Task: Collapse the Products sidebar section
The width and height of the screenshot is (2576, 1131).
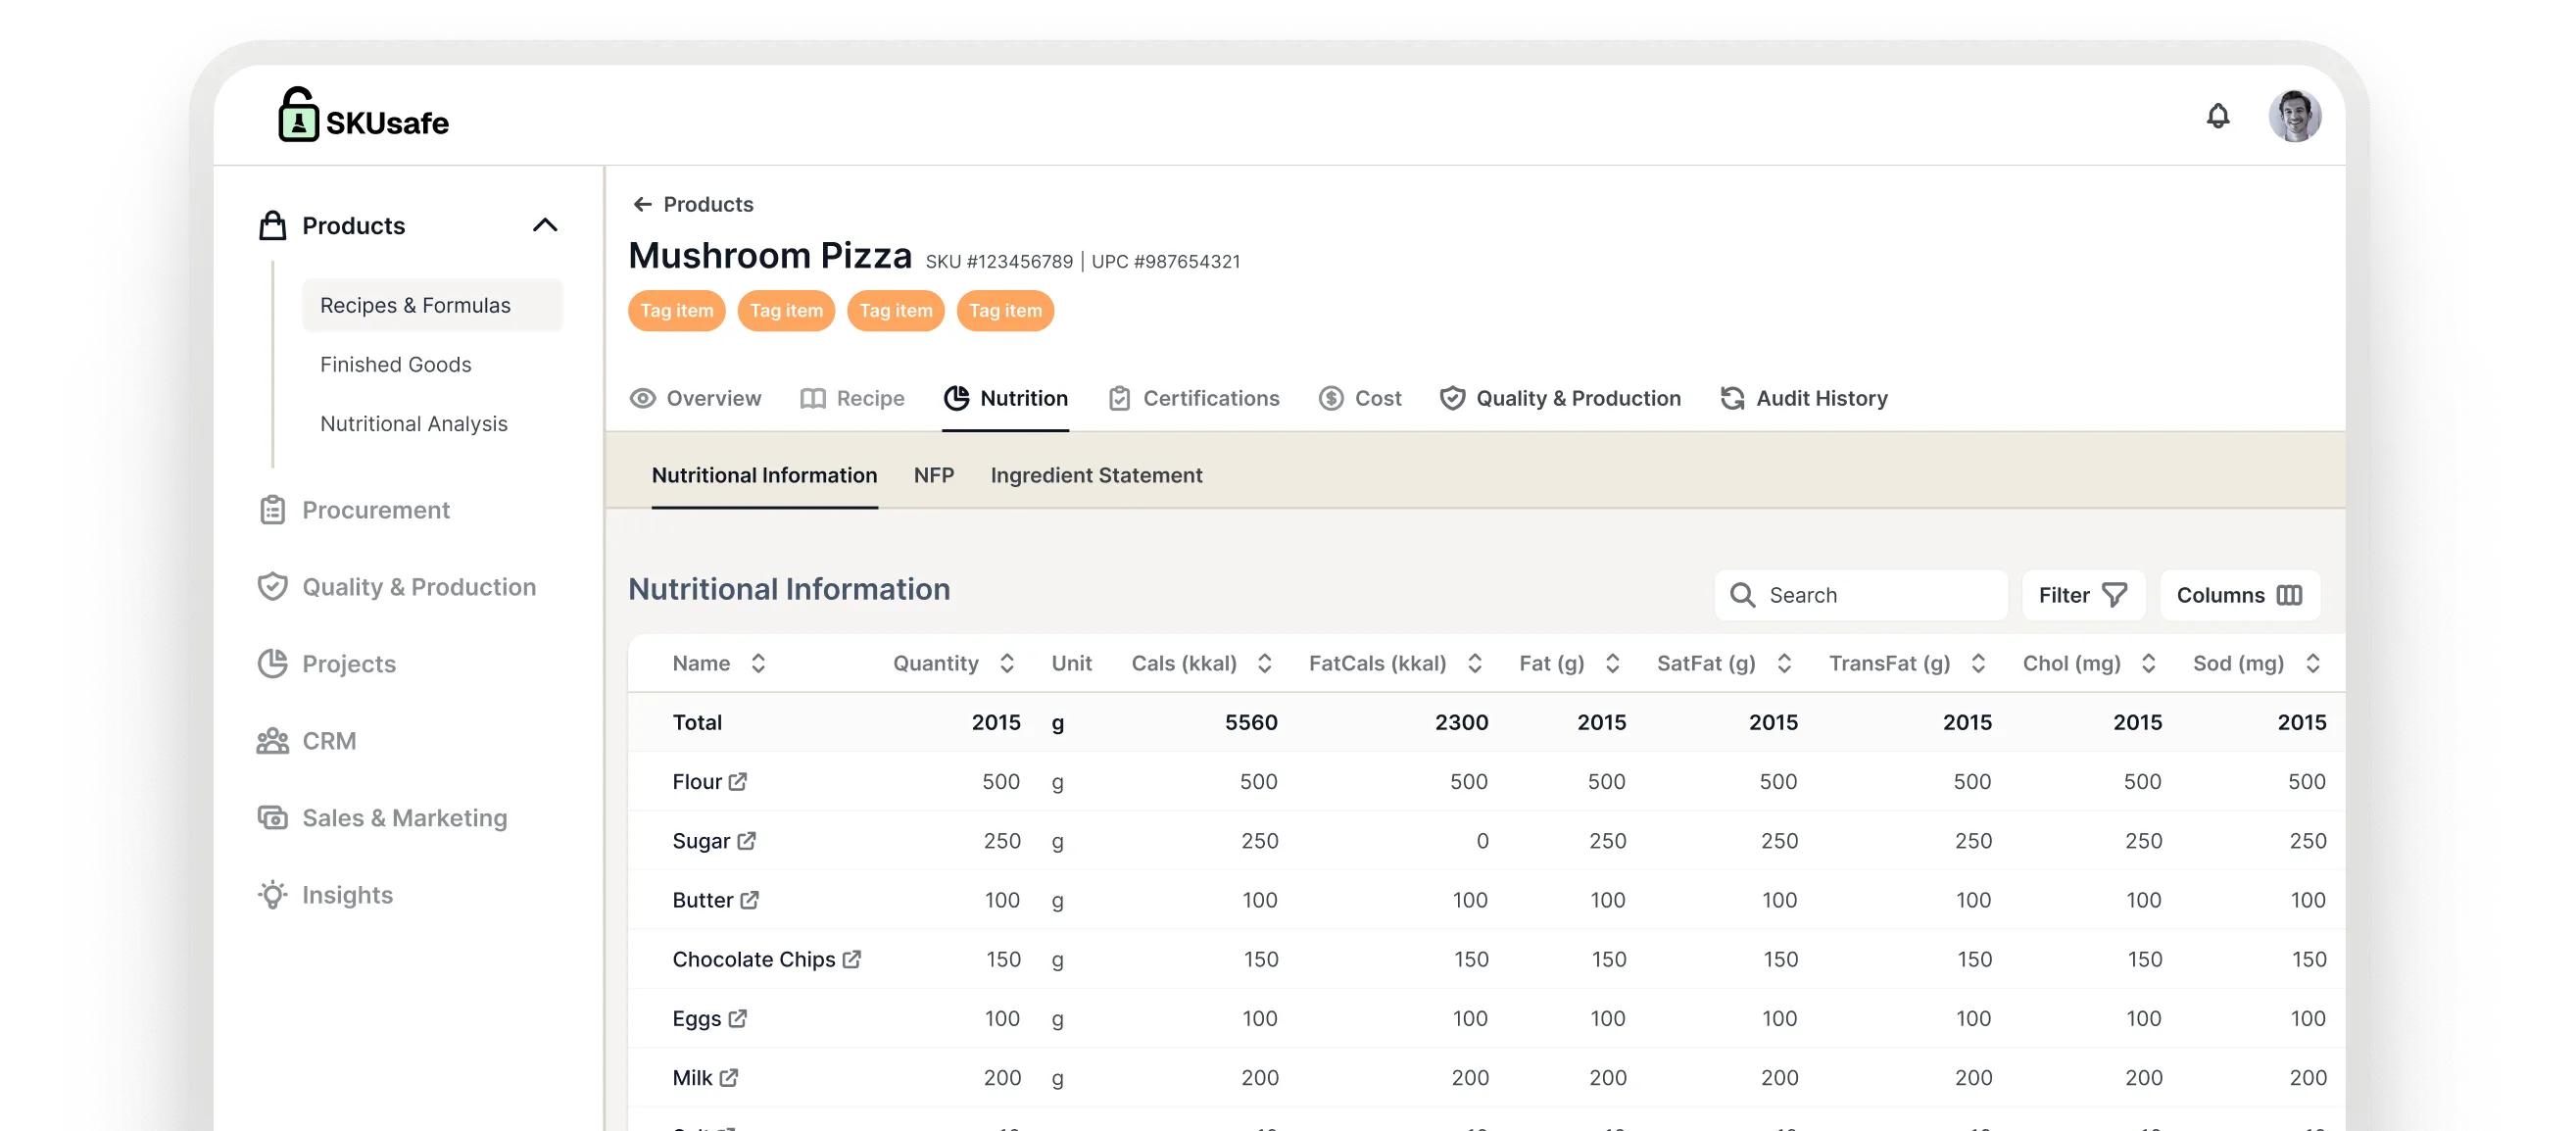Action: [545, 225]
